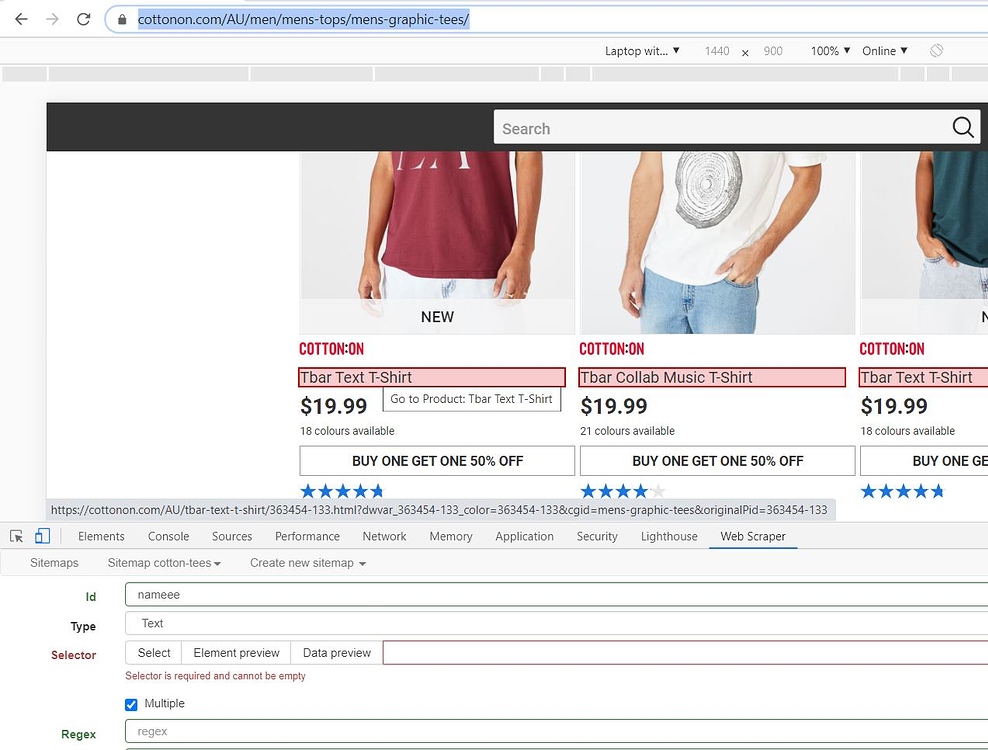Click the Regex input field
The image size is (988, 750).
(556, 732)
